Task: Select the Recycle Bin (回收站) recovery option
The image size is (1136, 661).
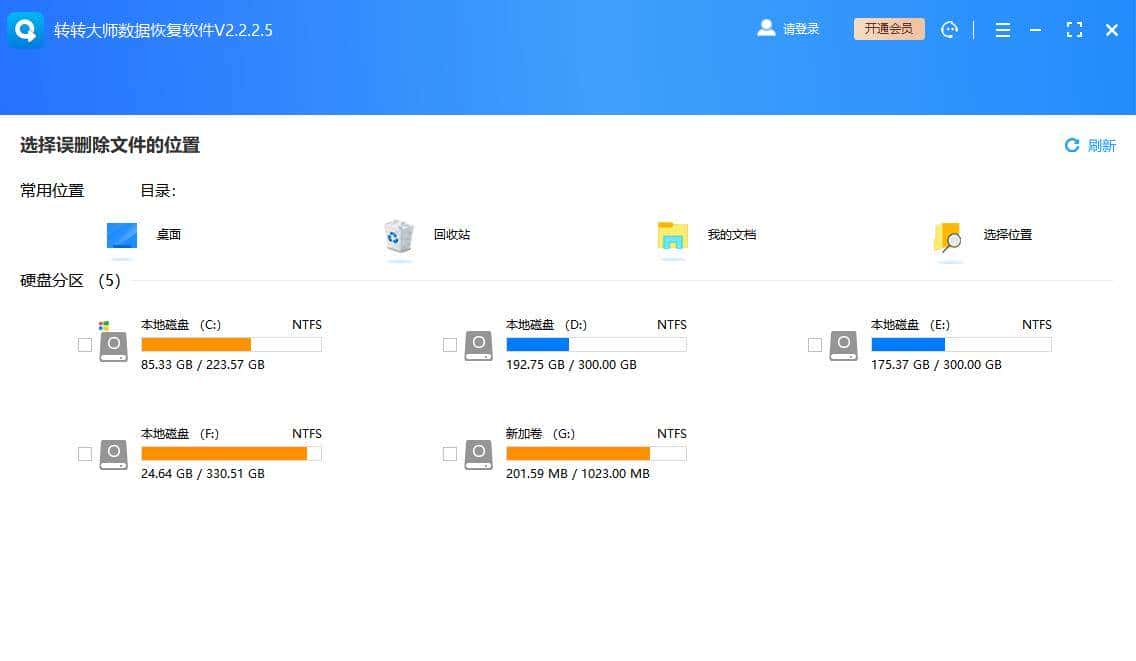Action: pos(398,236)
